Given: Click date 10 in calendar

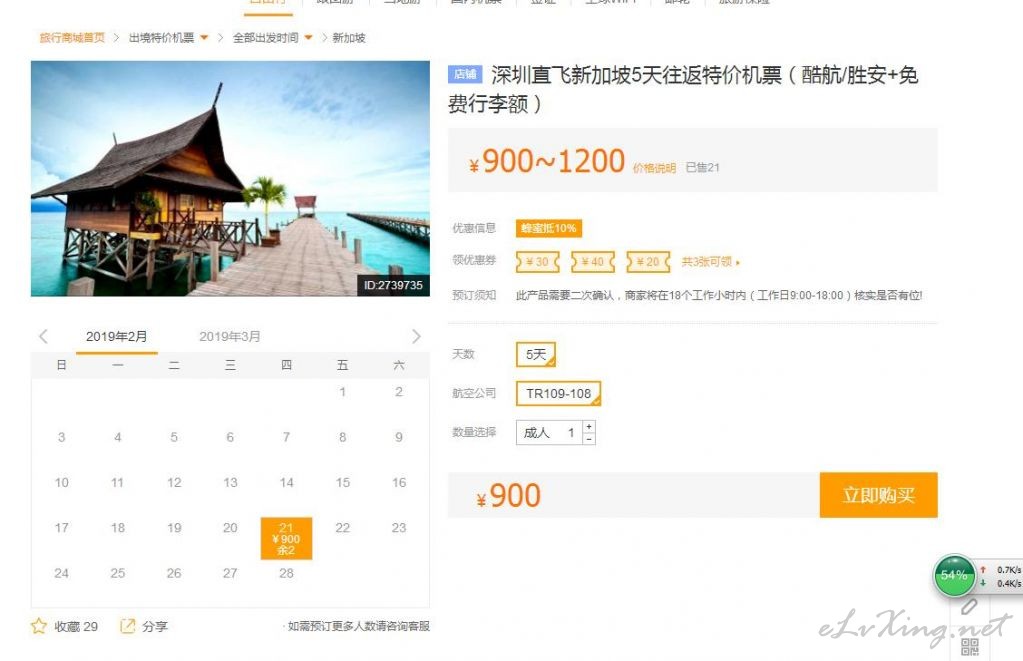Looking at the screenshot, I should point(61,483).
